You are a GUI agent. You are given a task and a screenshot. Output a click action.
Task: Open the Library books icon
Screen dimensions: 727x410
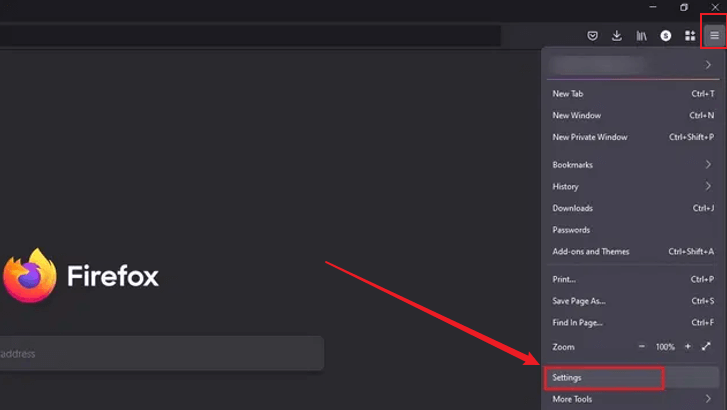pyautogui.click(x=641, y=36)
